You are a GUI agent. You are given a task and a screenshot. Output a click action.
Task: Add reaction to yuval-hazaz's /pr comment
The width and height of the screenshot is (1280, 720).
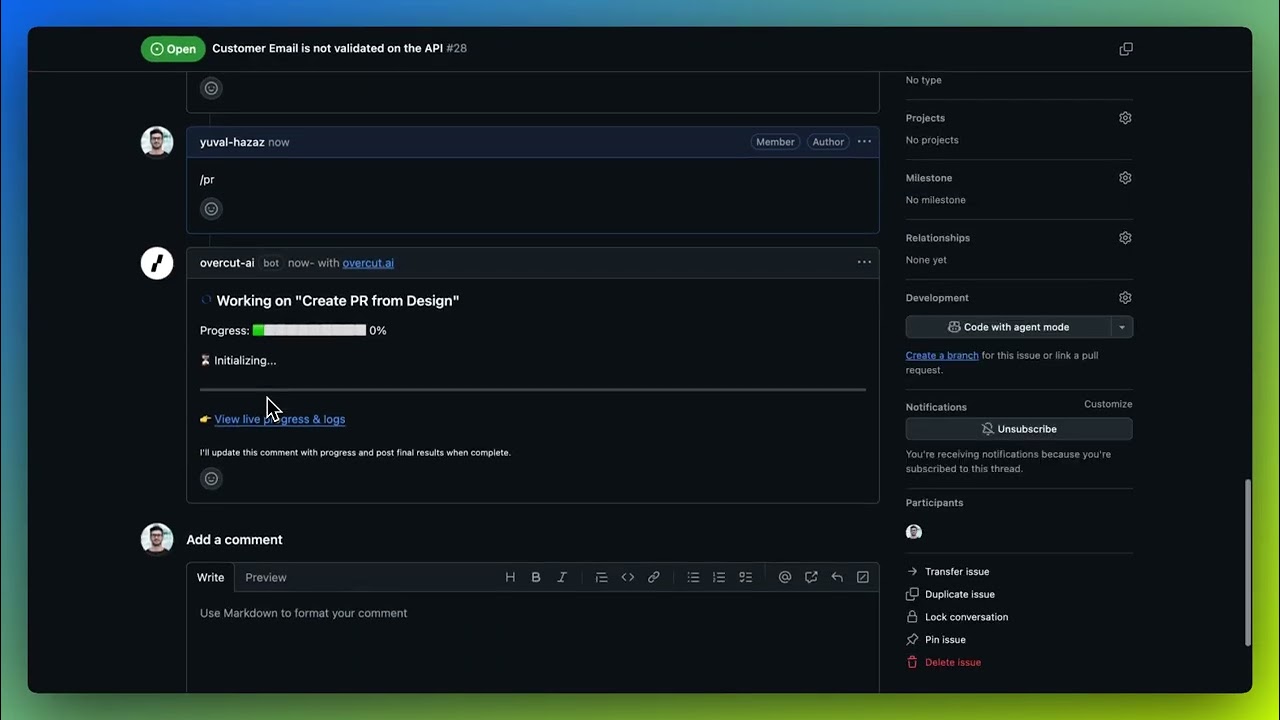pos(211,209)
